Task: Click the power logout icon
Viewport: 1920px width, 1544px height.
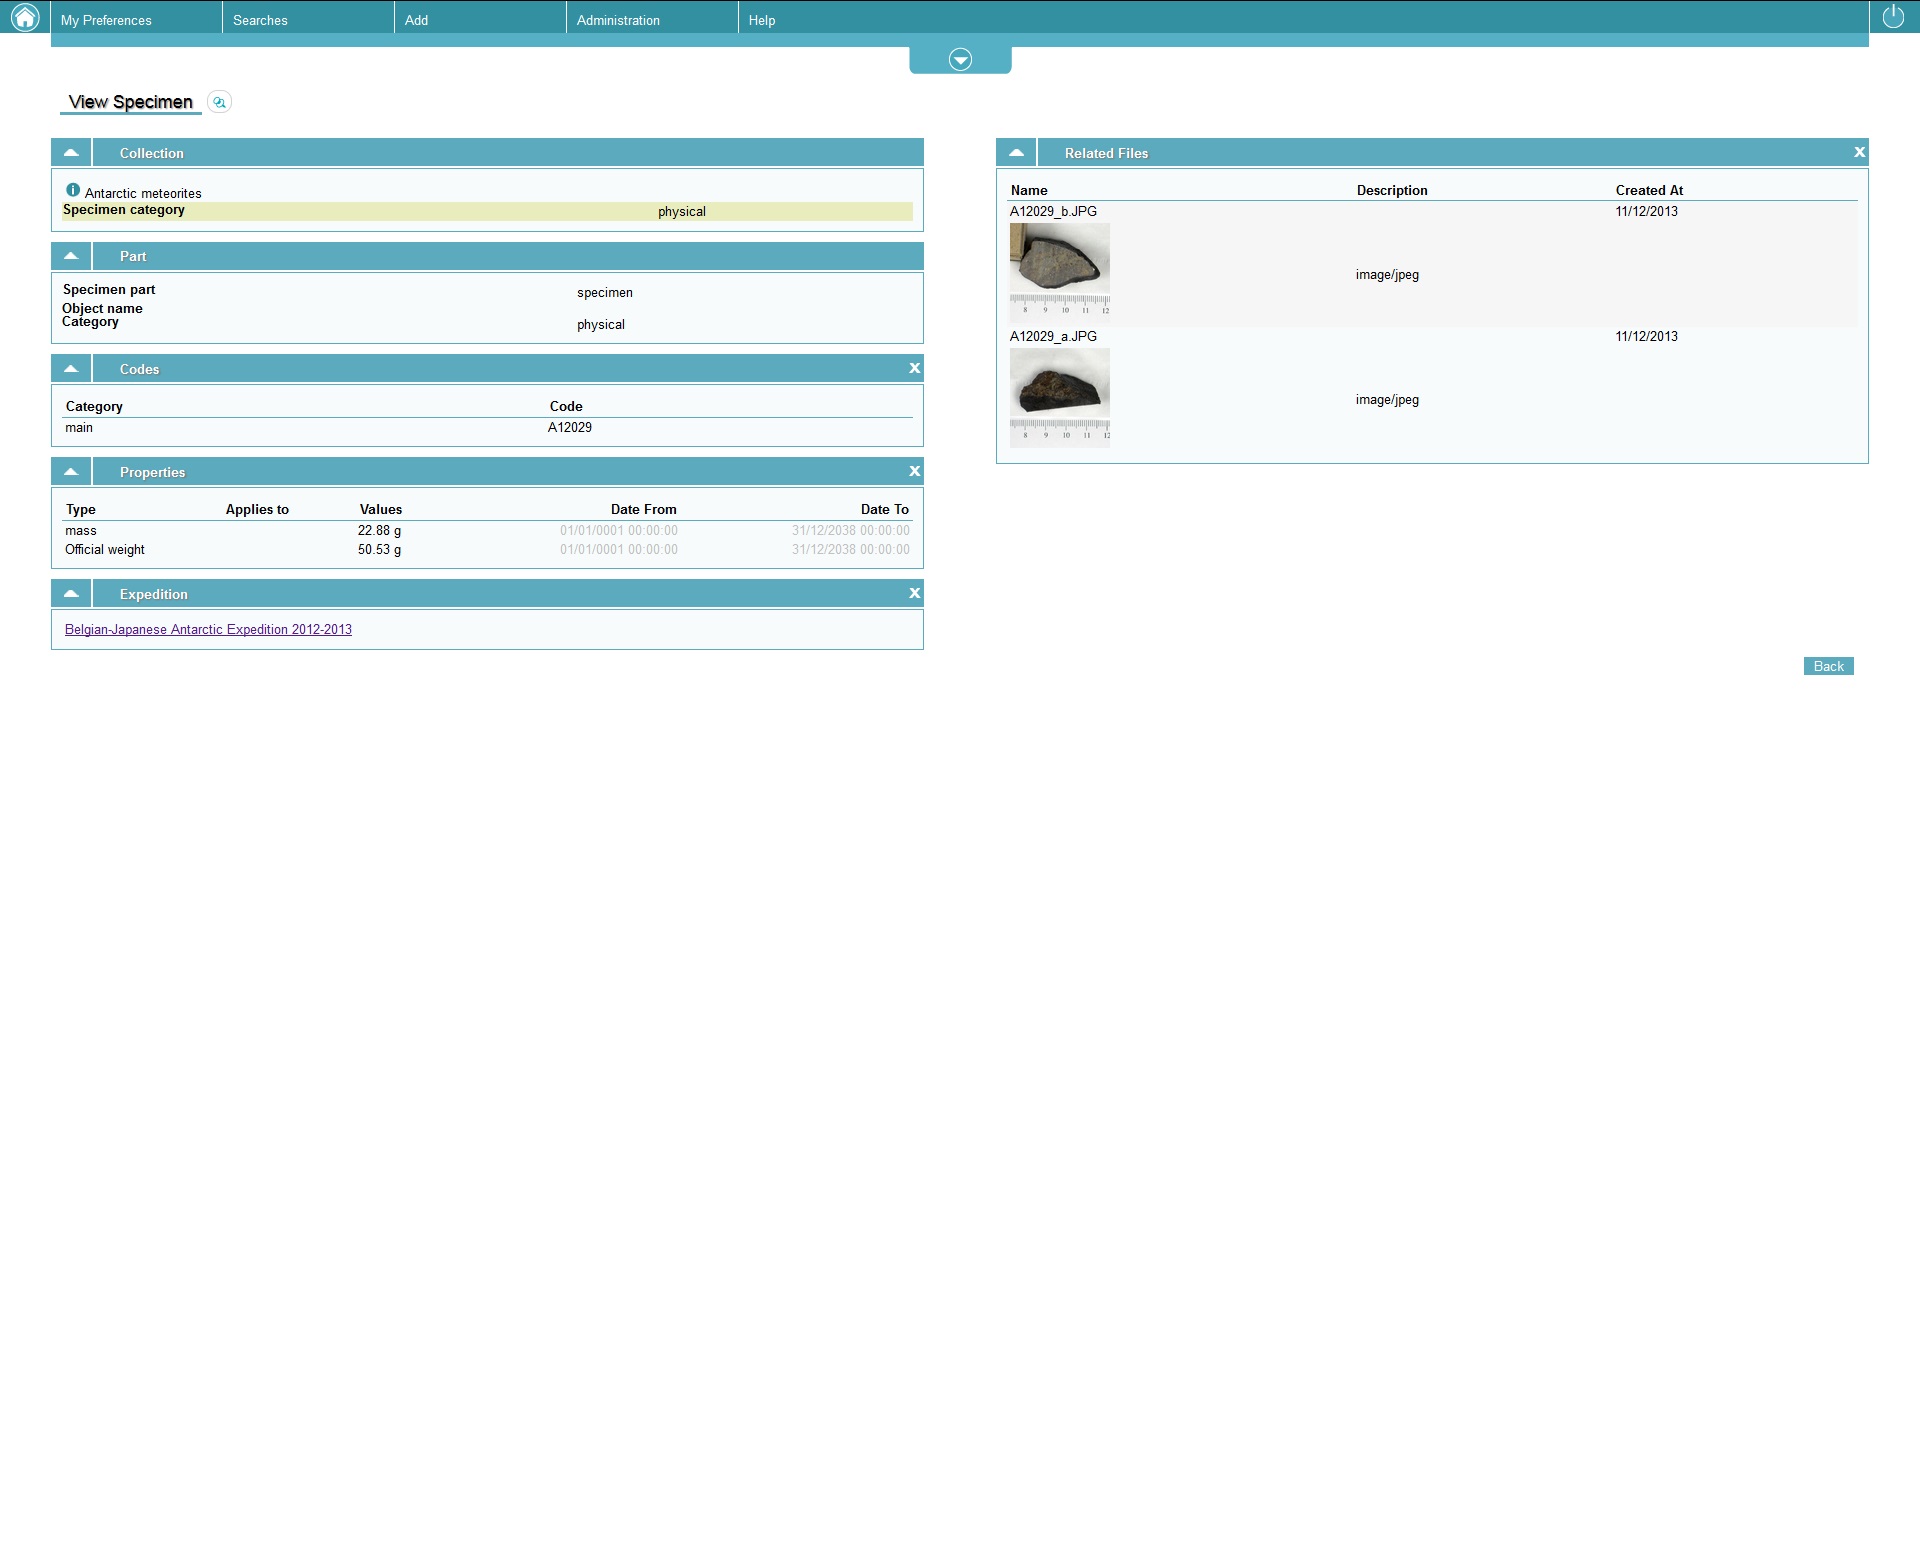Action: pos(1893,17)
